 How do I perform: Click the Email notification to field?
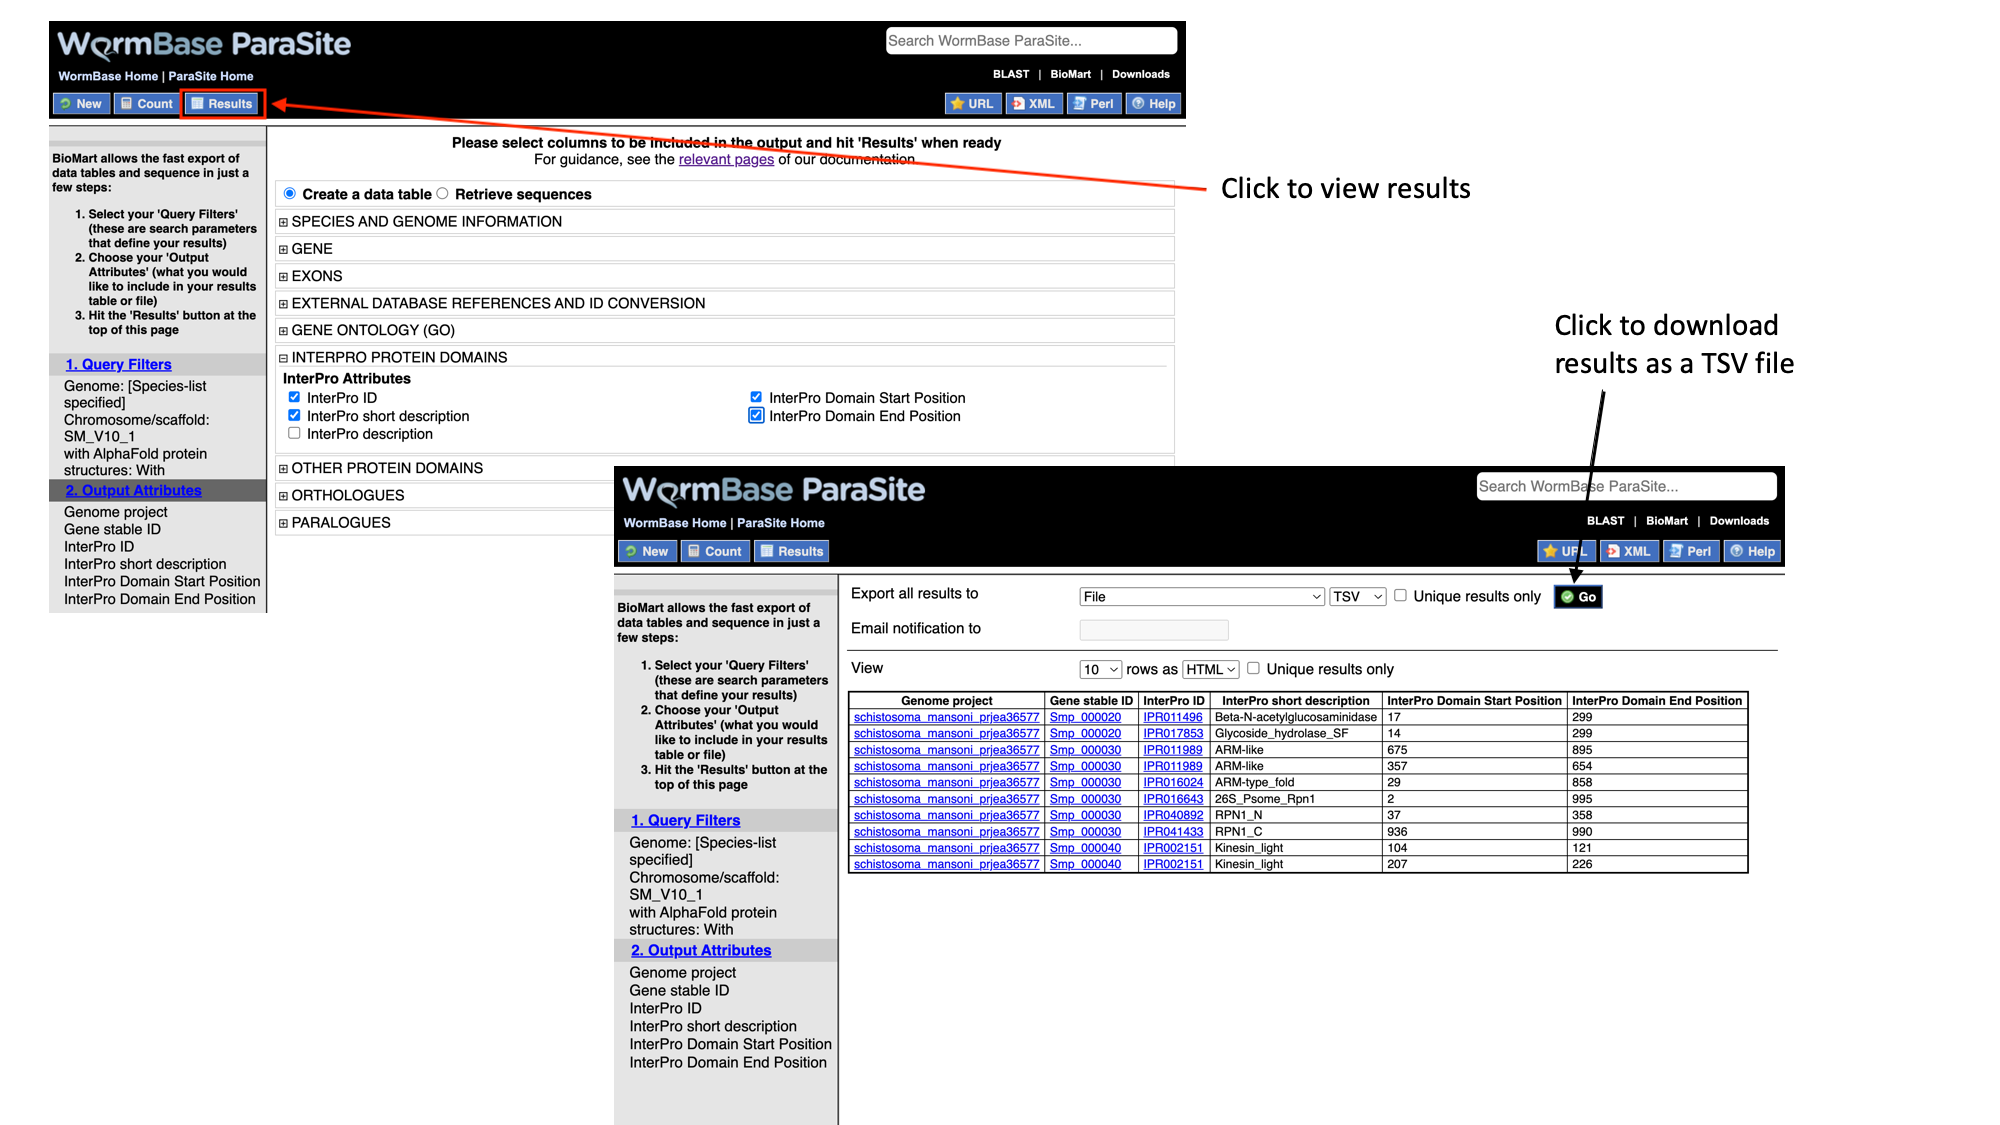click(x=1154, y=630)
